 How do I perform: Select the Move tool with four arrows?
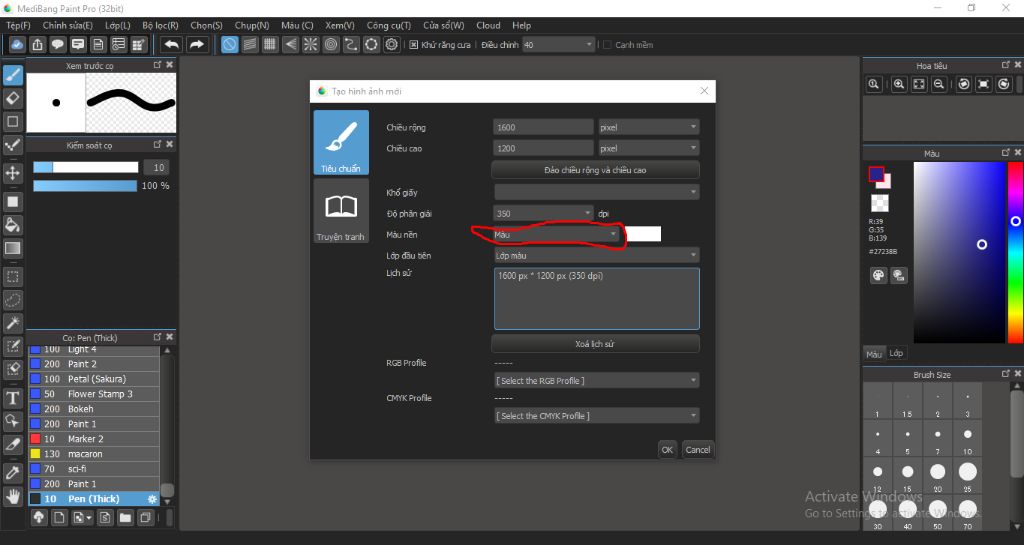12,172
